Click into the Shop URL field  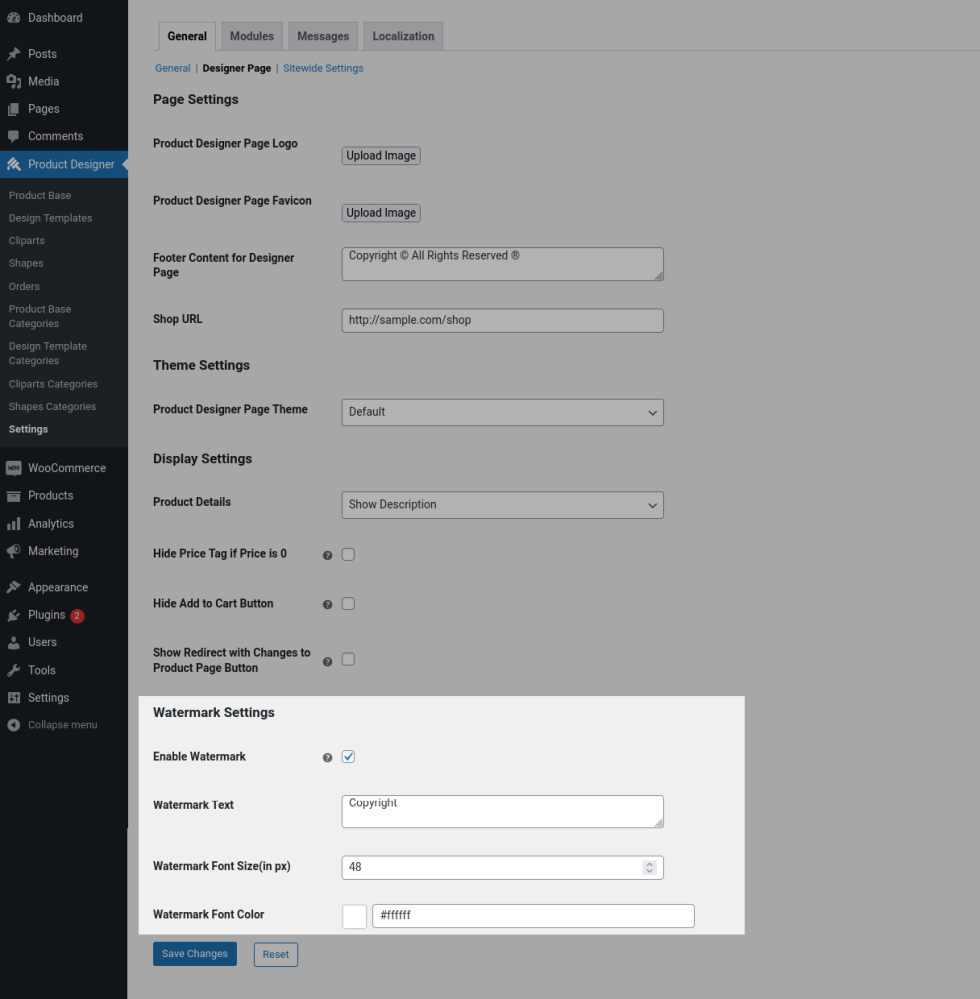502,320
